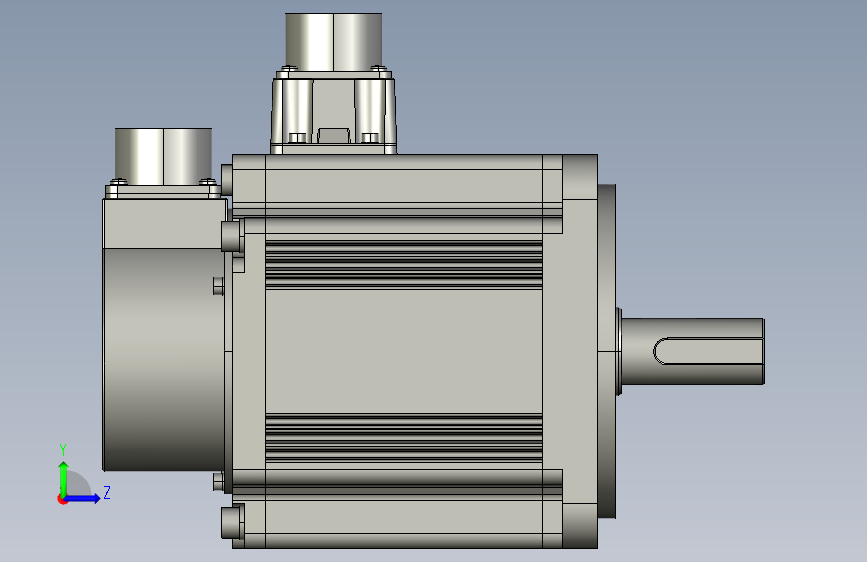Select the front mounting flange plate

580,352
